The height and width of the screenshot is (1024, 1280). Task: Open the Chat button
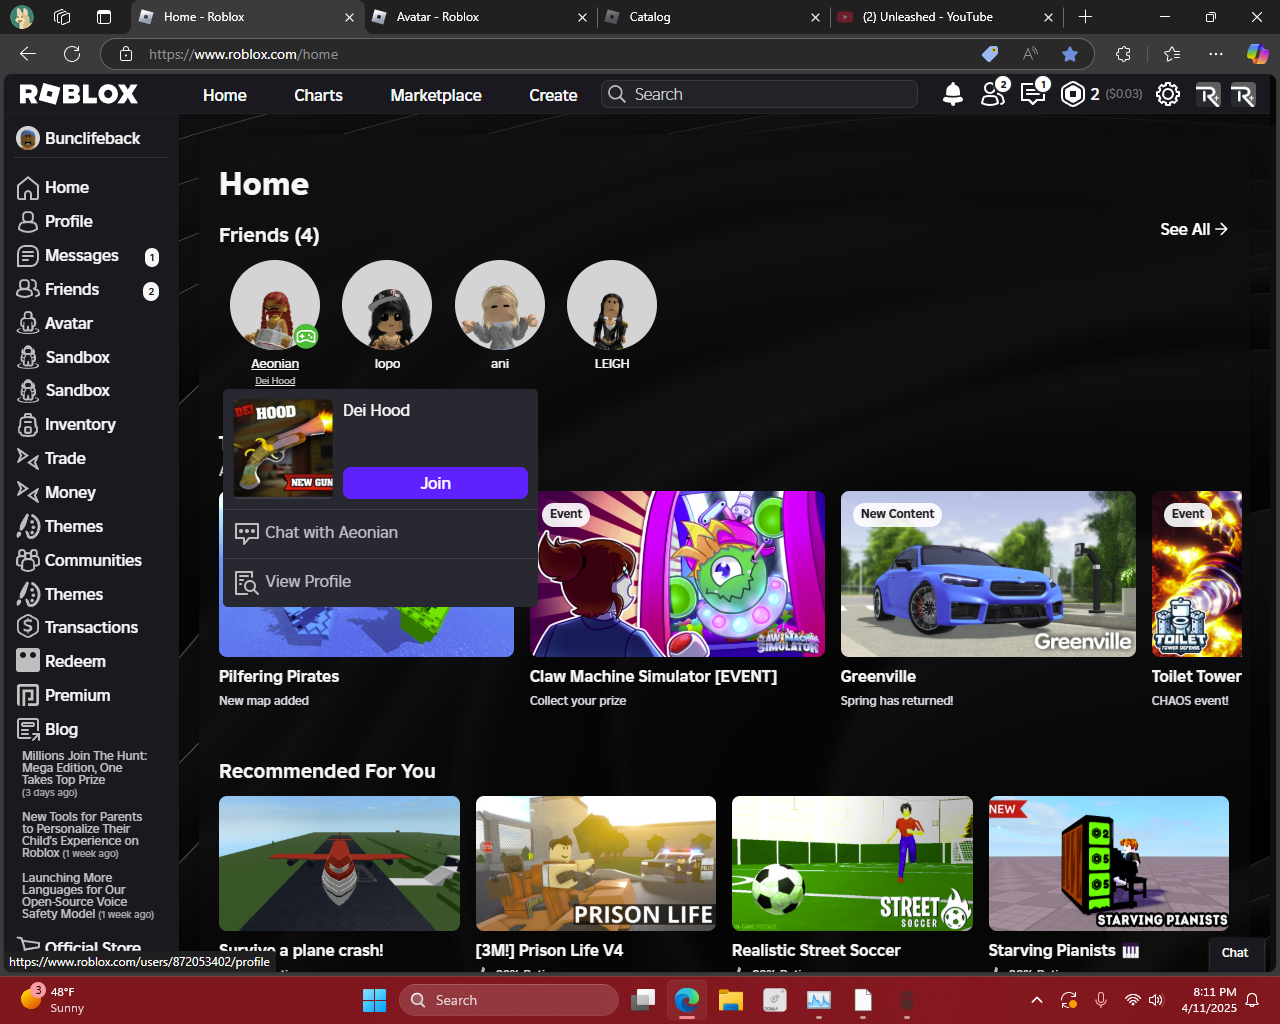tap(1235, 953)
